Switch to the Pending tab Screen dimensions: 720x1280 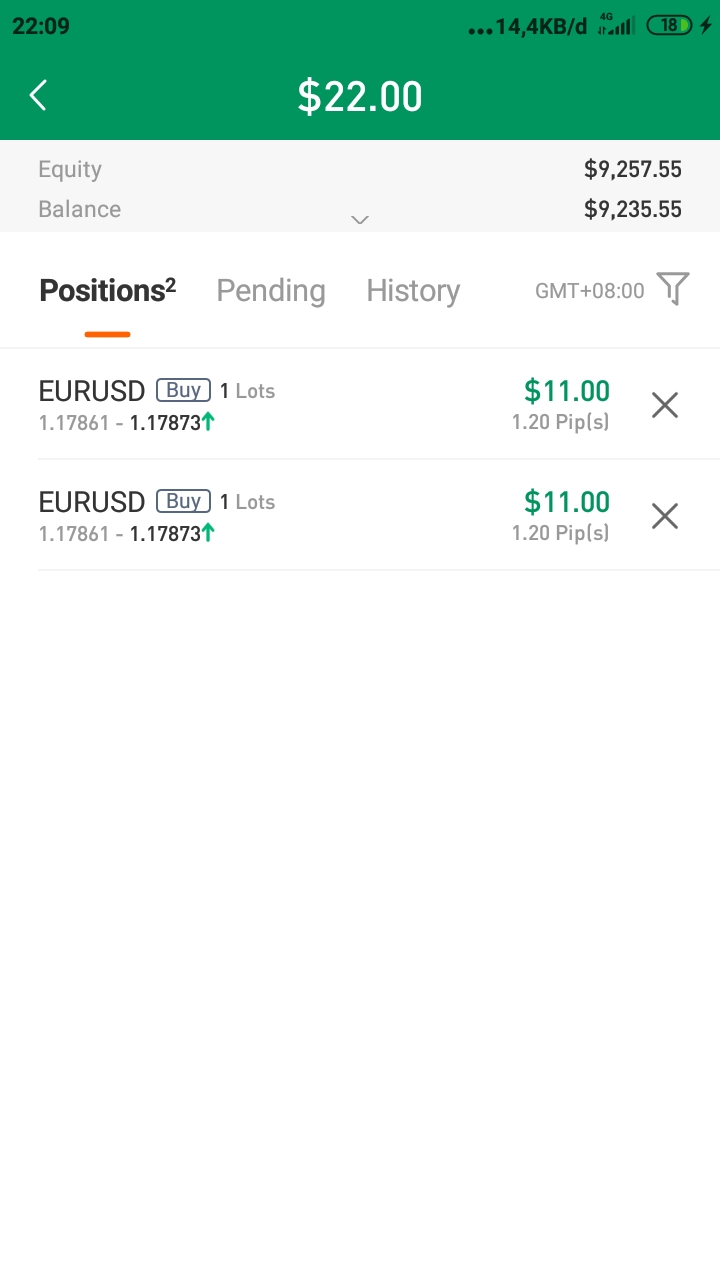coord(271,291)
